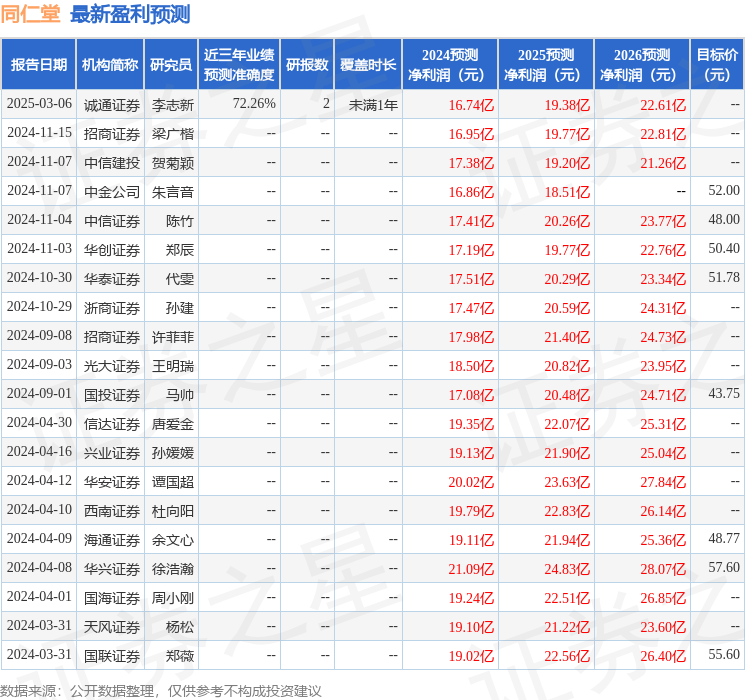This screenshot has height=700, width=745.
Task: Click analyst 贺菊颖
Action: click(172, 163)
